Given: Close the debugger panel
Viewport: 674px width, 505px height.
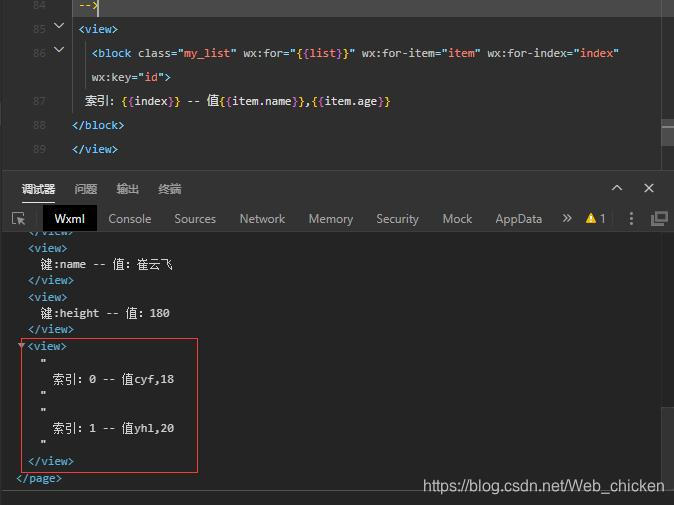Looking at the screenshot, I should pos(649,188).
